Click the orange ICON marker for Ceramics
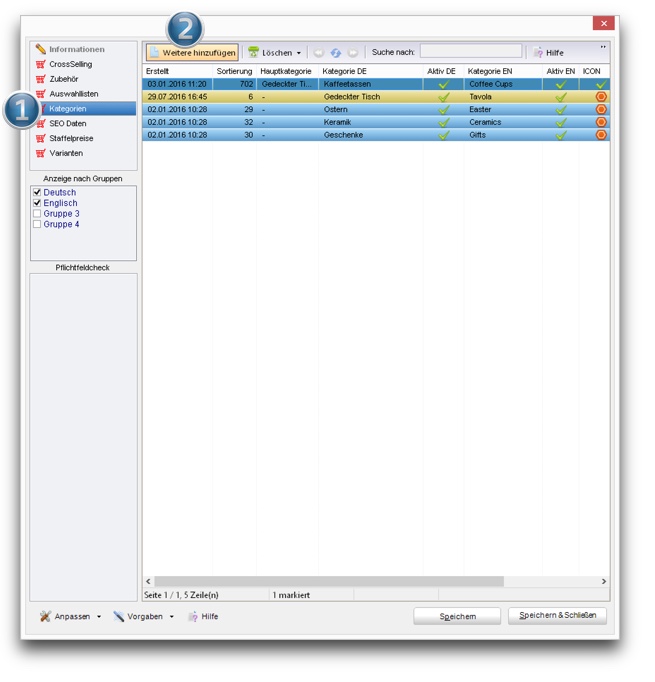 601,122
